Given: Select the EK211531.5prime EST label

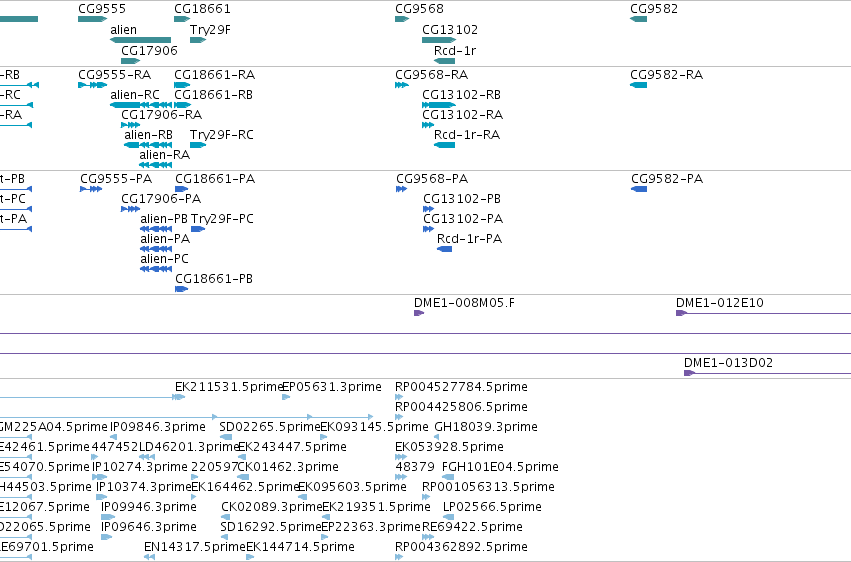Looking at the screenshot, I should (229, 387).
